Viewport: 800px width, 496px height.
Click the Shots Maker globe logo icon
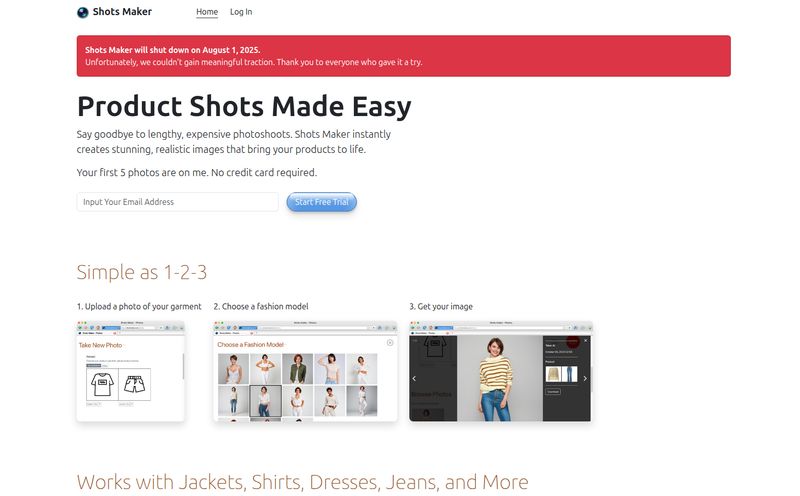[83, 12]
